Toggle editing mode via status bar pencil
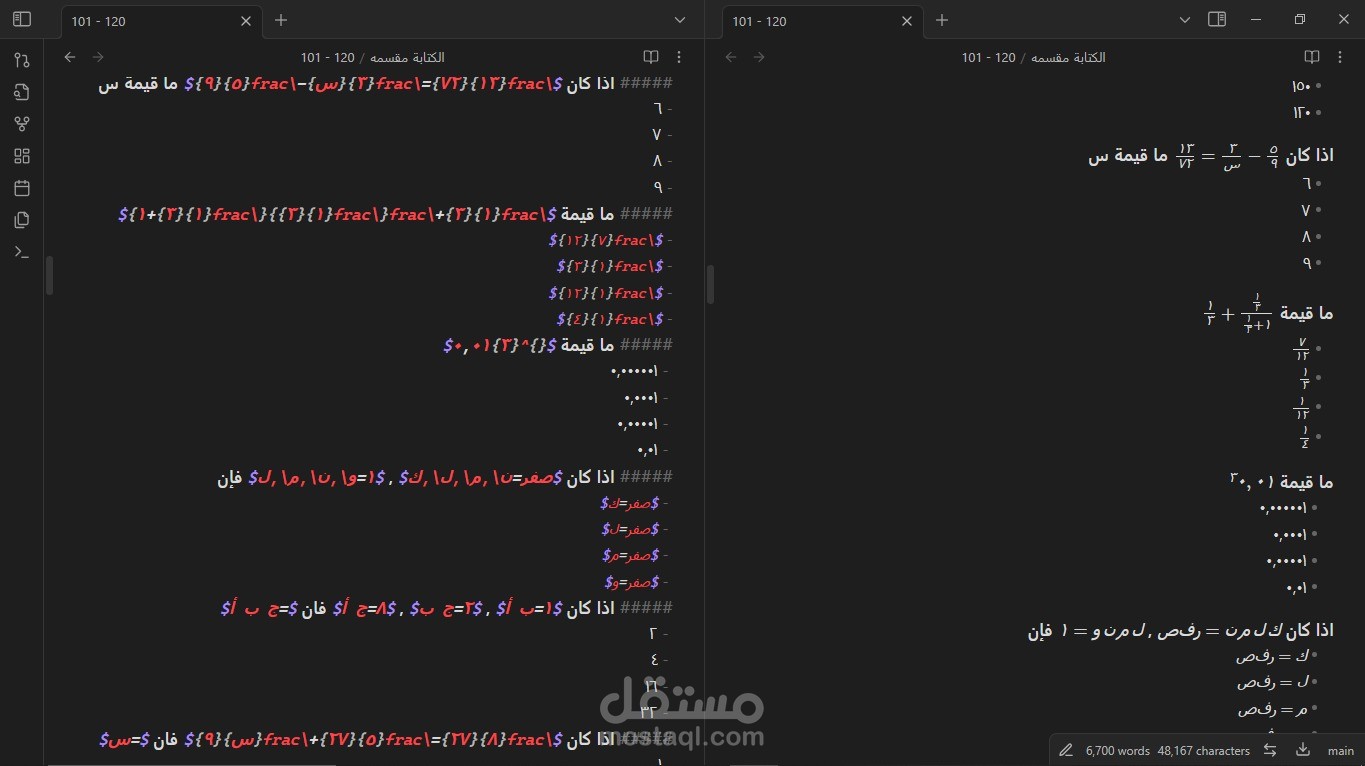This screenshot has height=766, width=1365. [x=1066, y=750]
